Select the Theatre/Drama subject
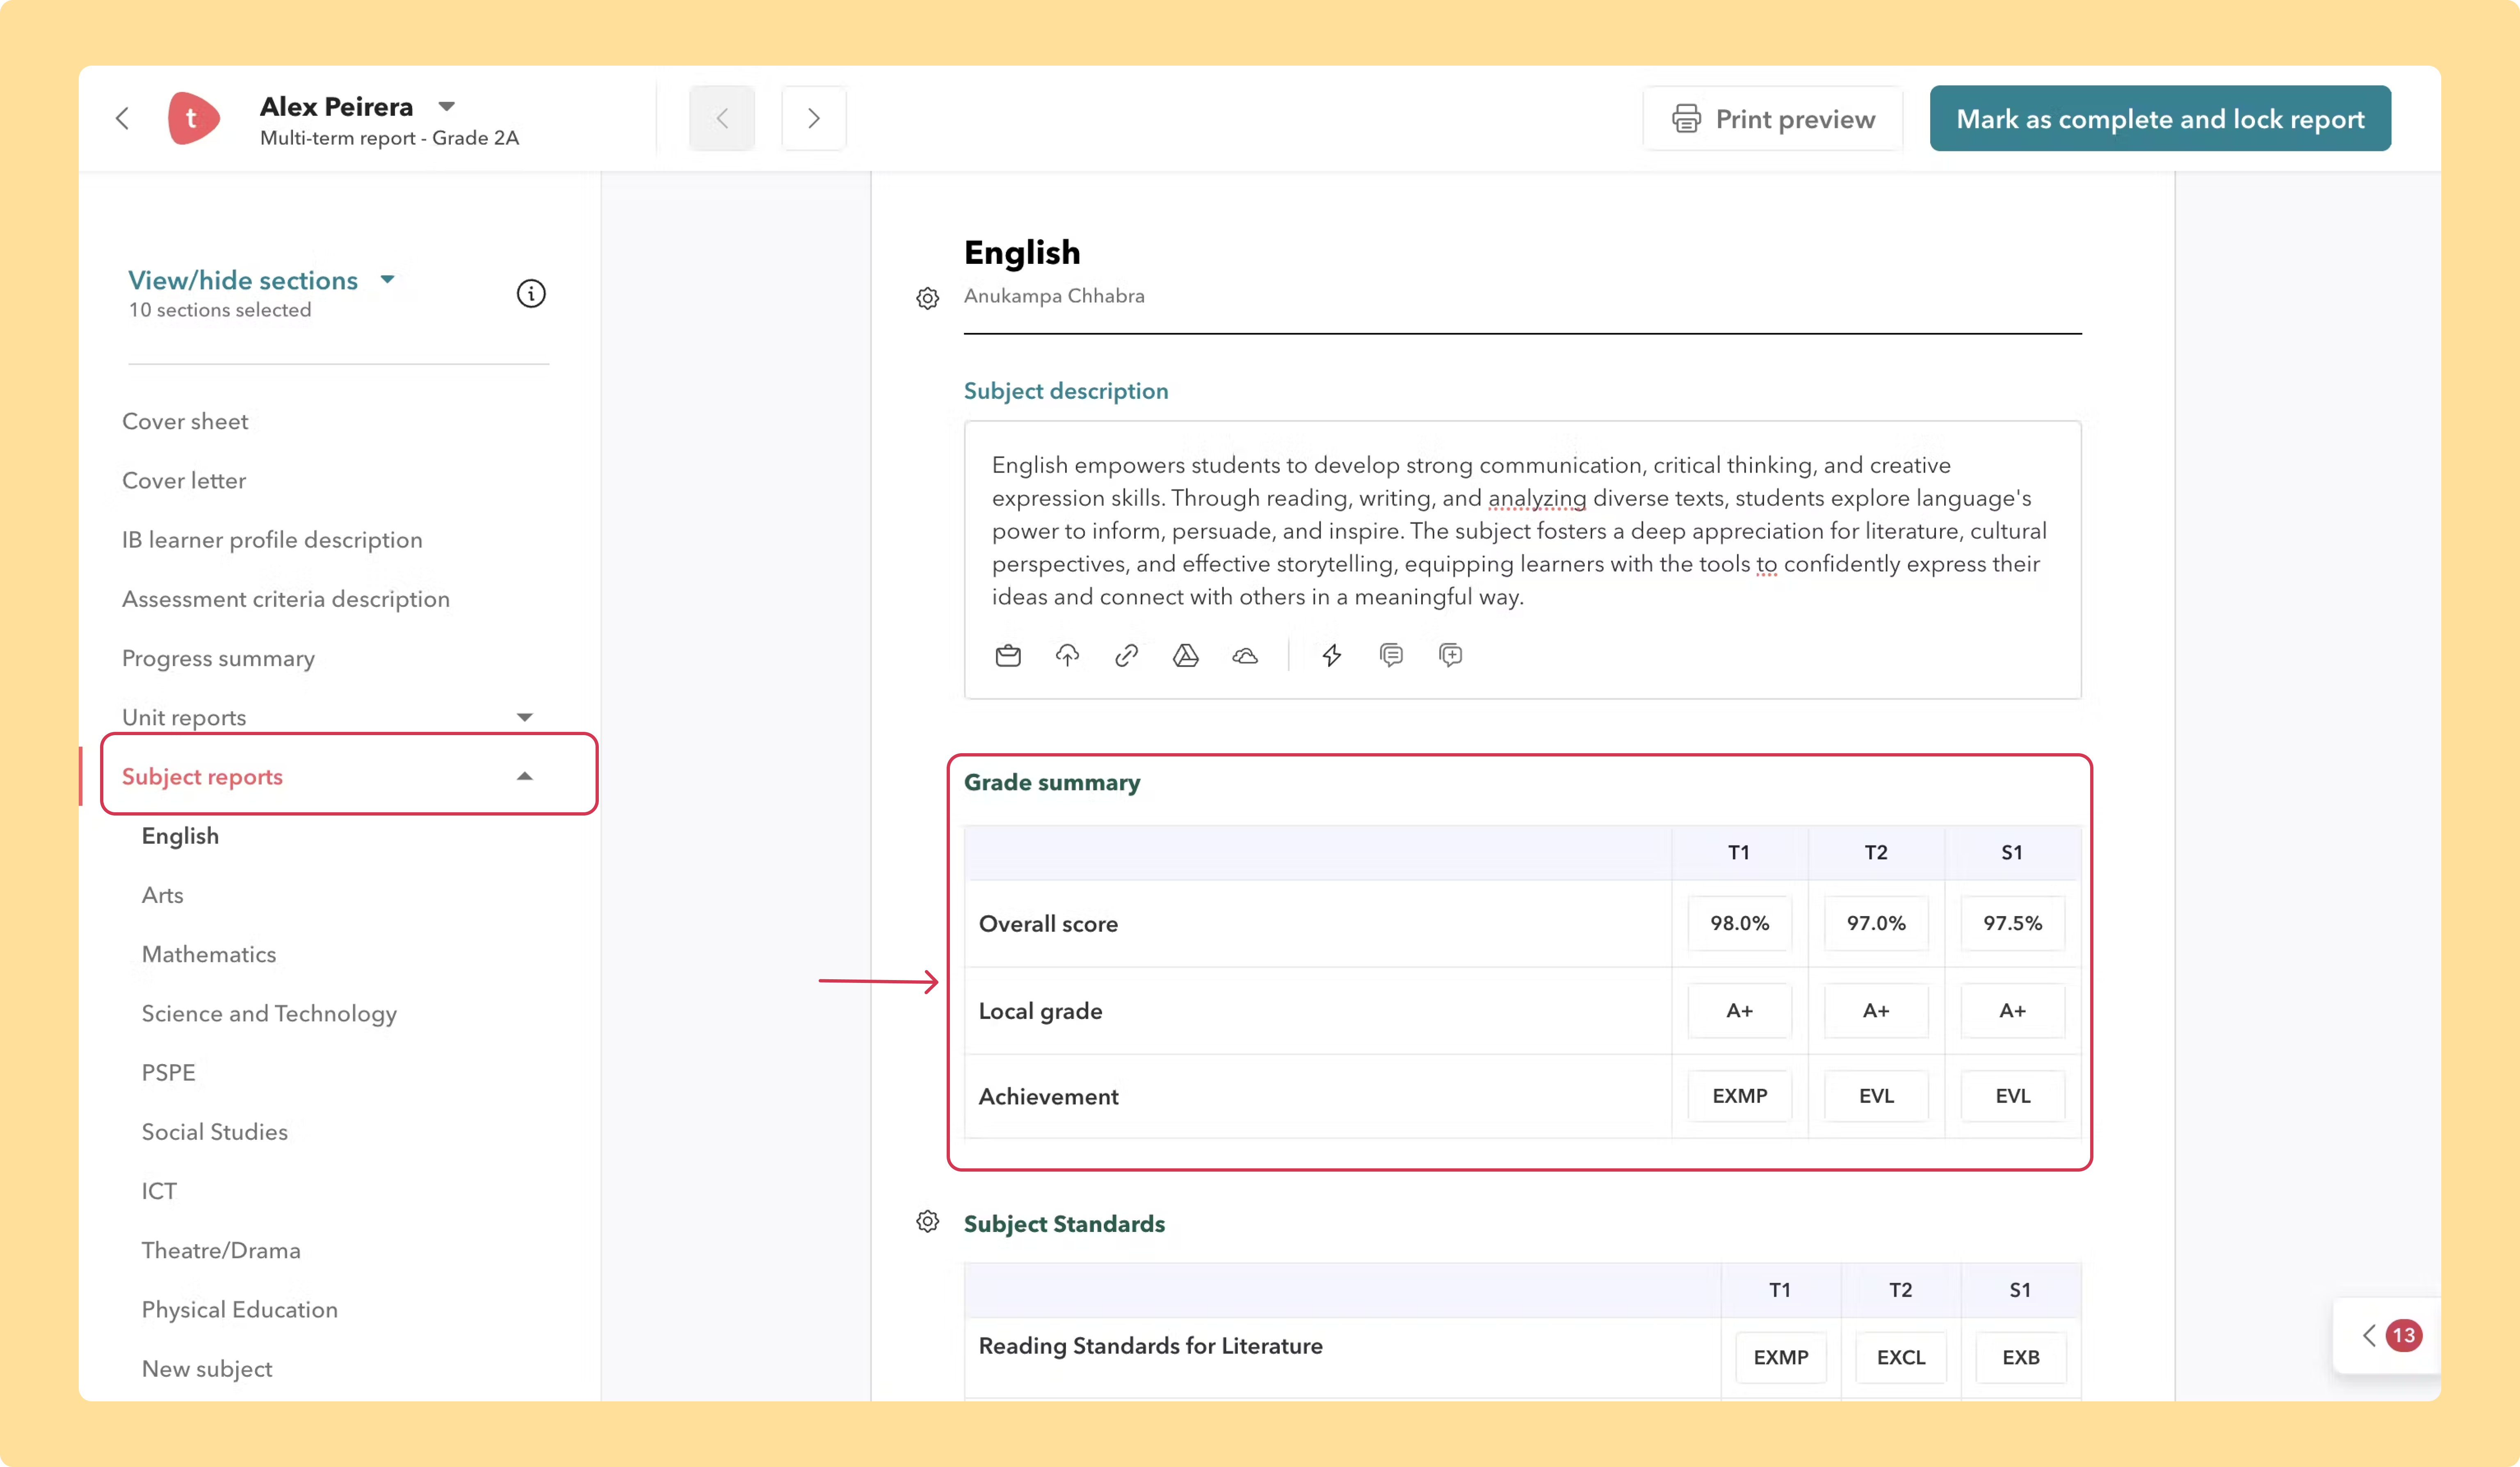The height and width of the screenshot is (1467, 2520). click(221, 1250)
